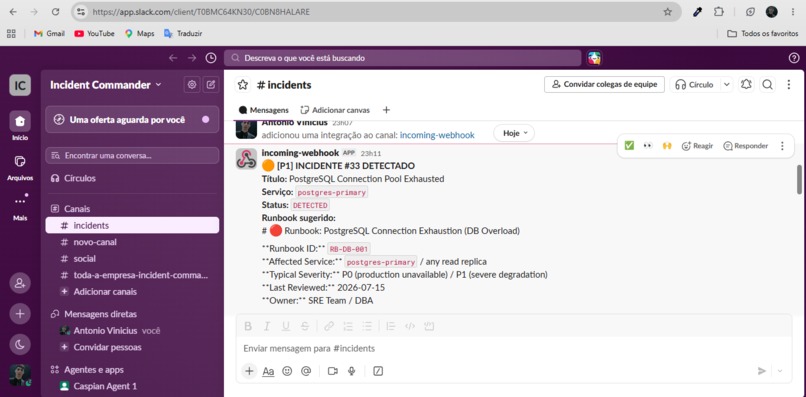Open Traduzir bookmark
806x397 pixels.
182,33
